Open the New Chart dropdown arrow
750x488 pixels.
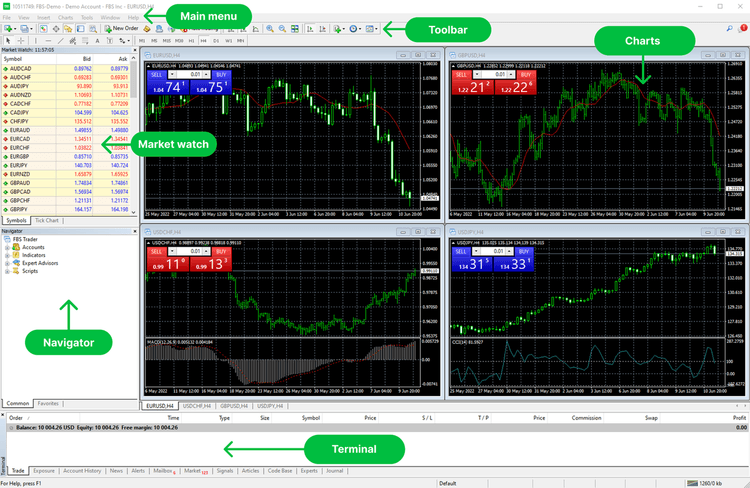click(15, 29)
